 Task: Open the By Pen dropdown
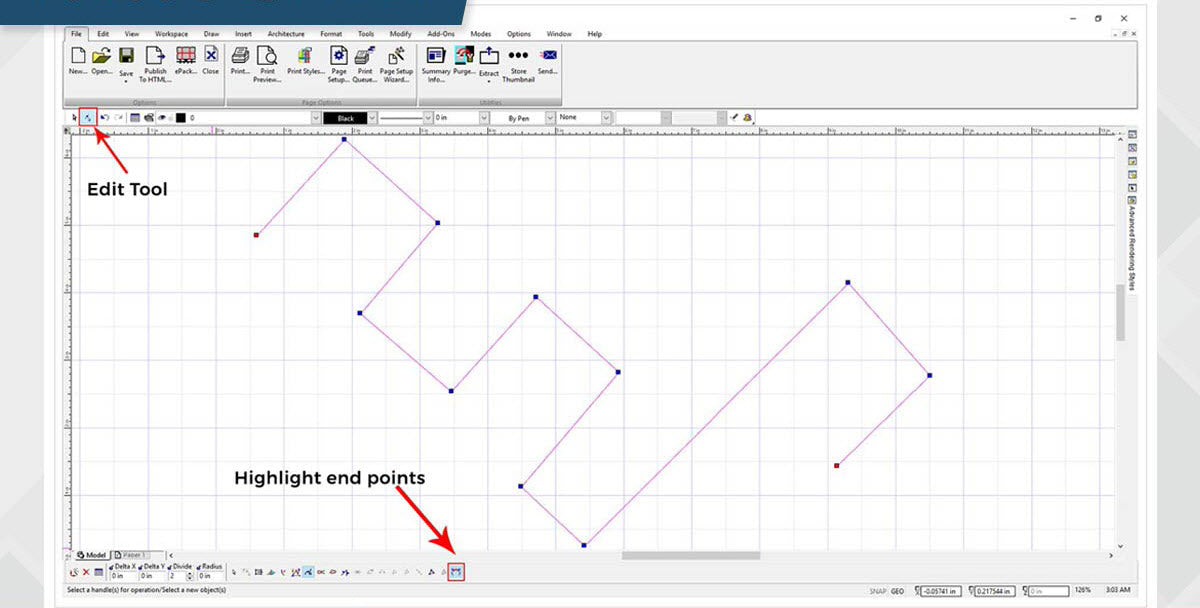tap(549, 118)
